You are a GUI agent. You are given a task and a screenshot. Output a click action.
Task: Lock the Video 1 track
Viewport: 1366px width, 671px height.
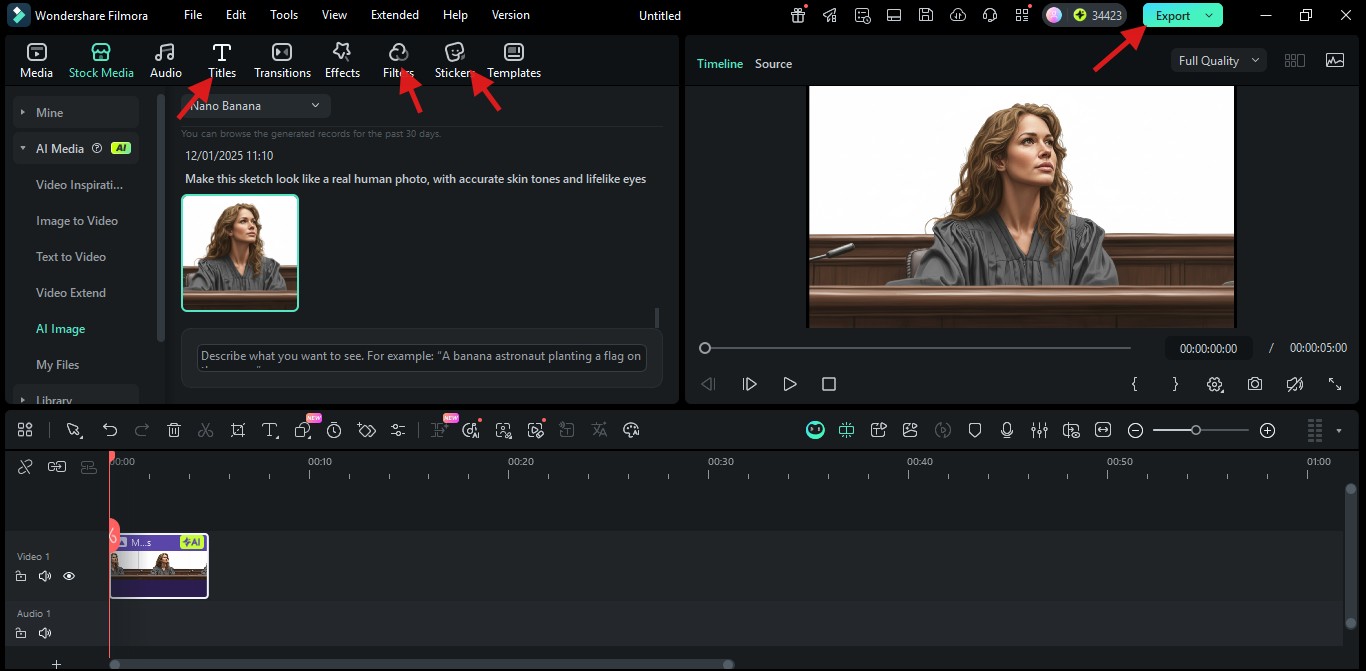tap(21, 576)
